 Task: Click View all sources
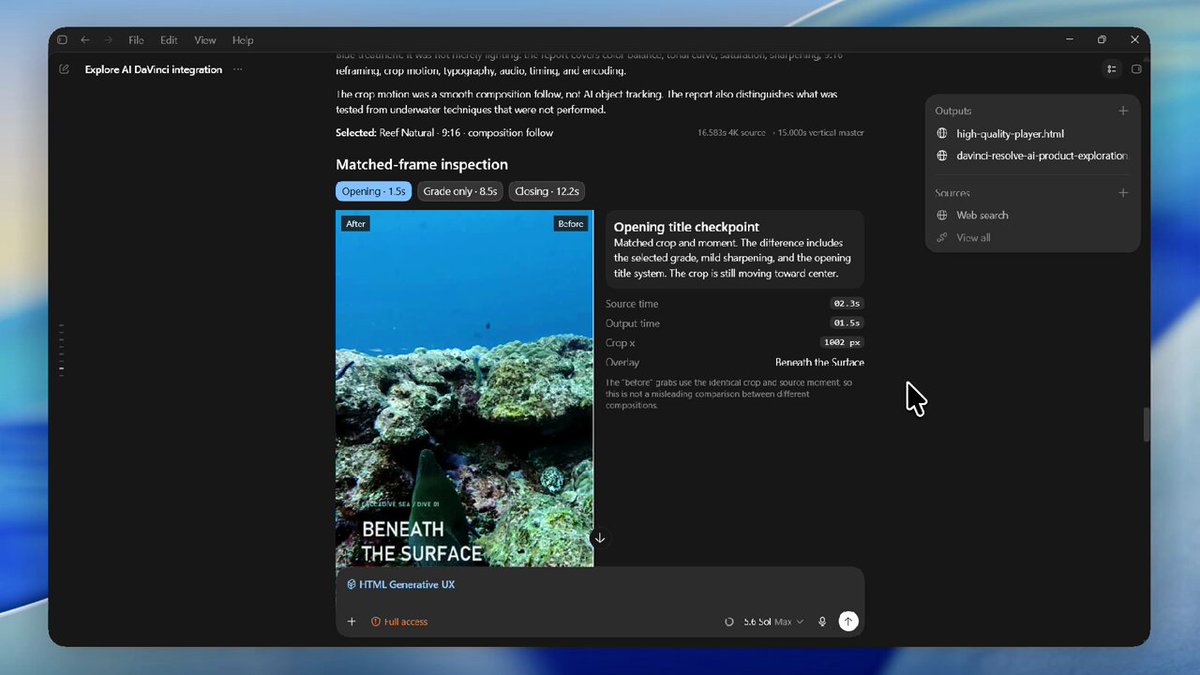pos(973,238)
